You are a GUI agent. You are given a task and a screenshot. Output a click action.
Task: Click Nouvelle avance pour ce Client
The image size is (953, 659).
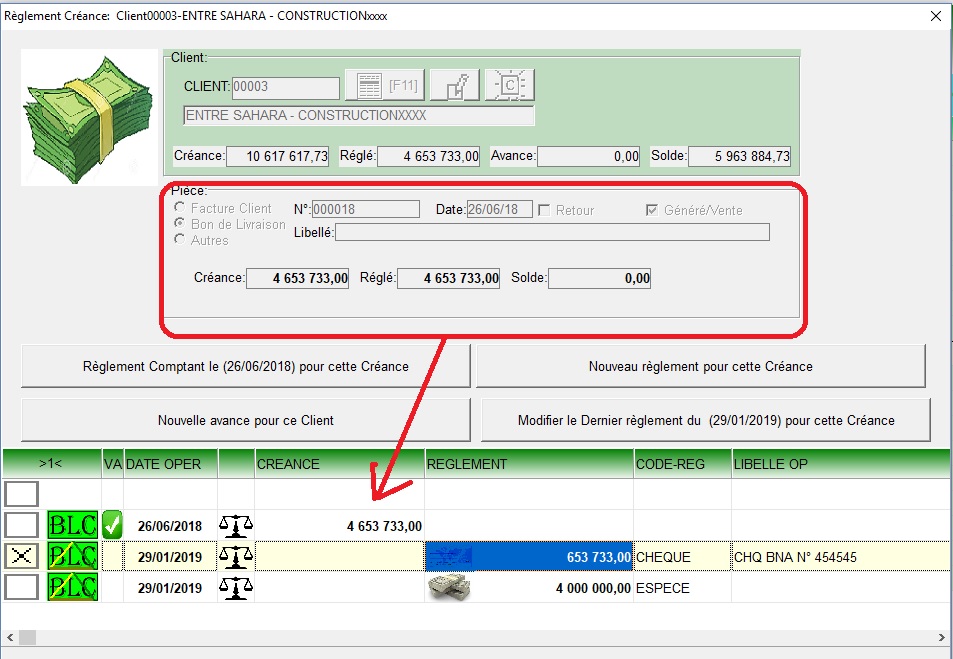(246, 420)
